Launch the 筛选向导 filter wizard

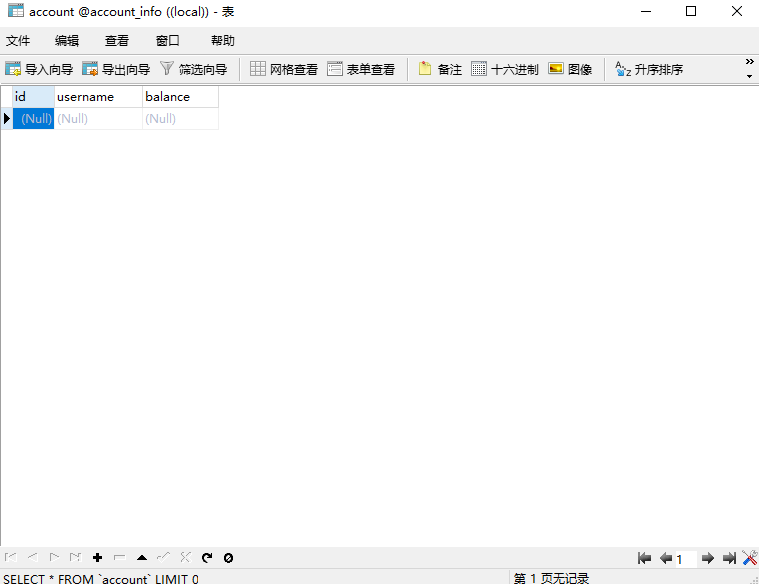tap(194, 69)
